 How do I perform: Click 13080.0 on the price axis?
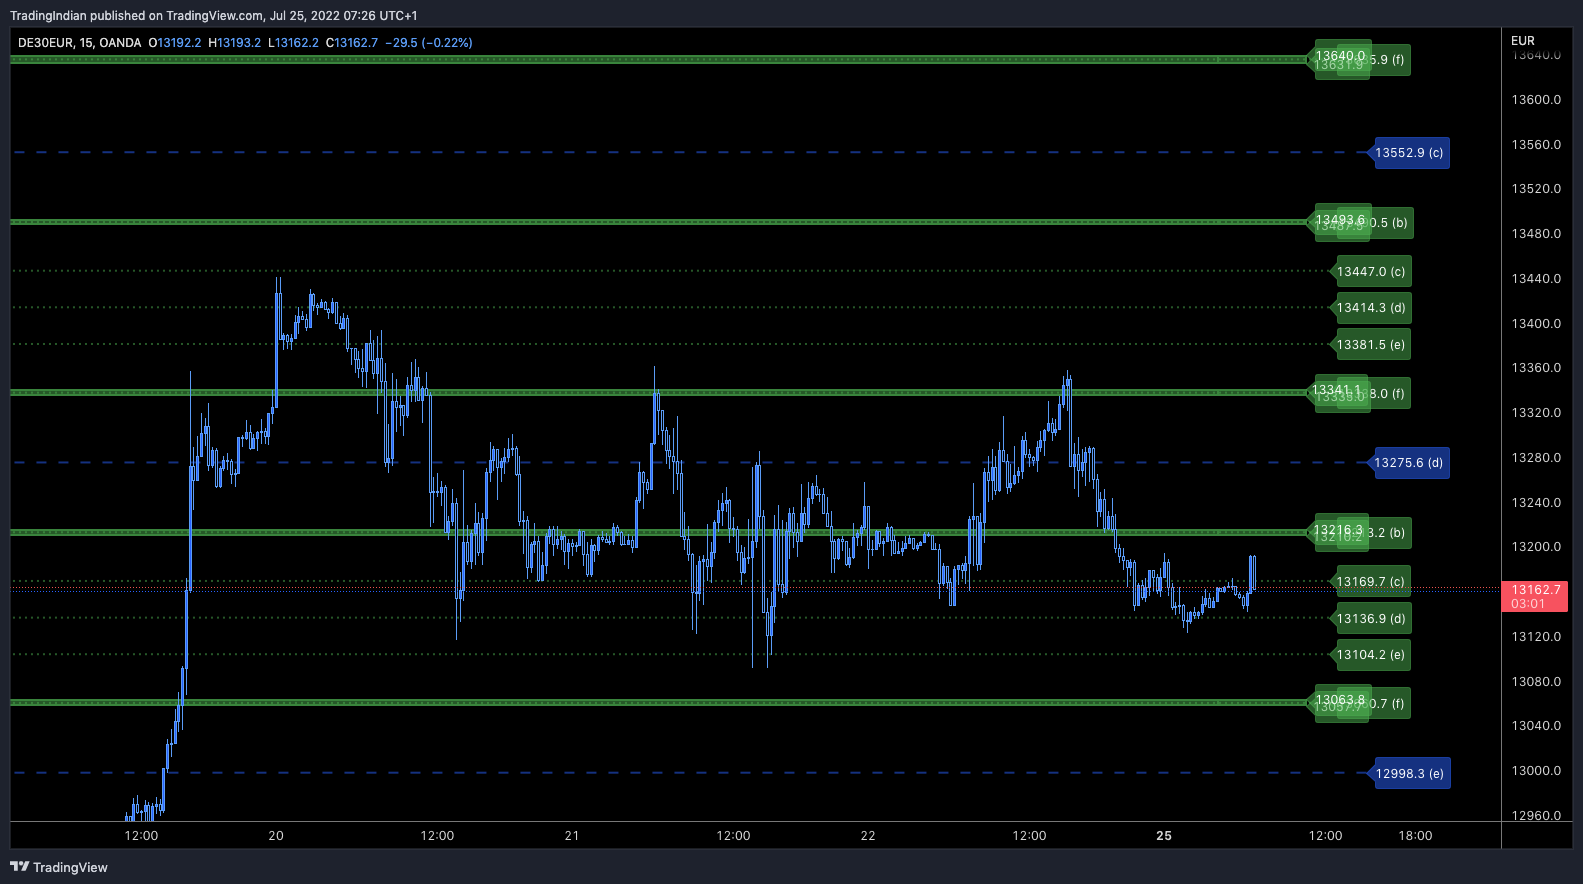(1536, 682)
